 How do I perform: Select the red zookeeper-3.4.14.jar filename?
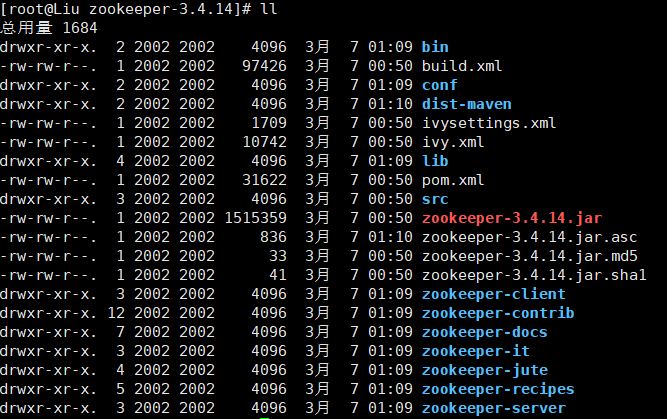[512, 218]
